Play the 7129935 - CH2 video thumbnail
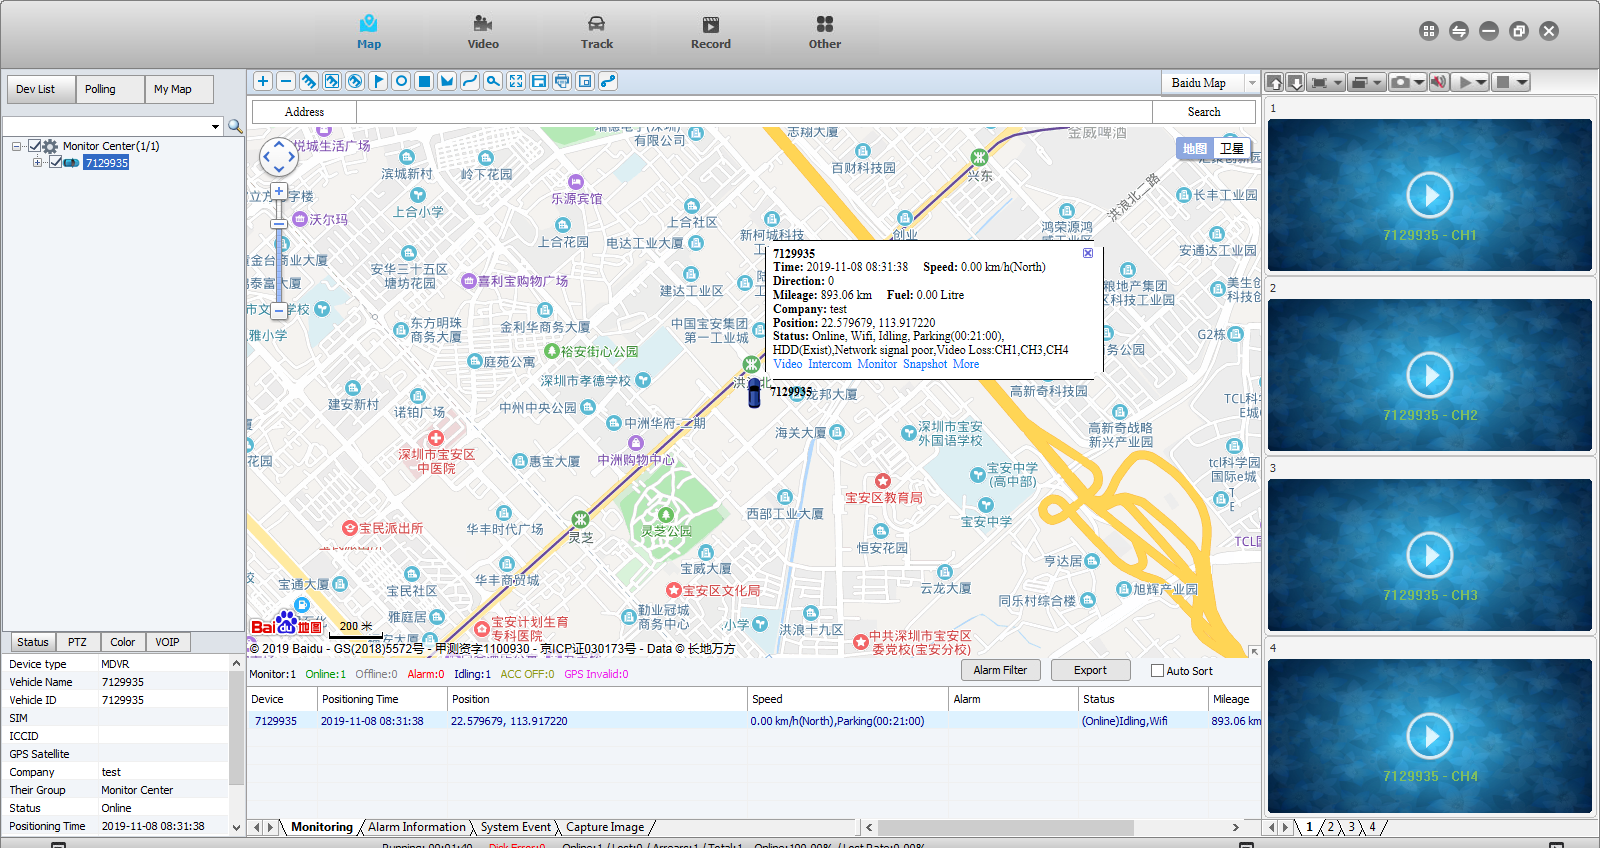 (x=1430, y=375)
